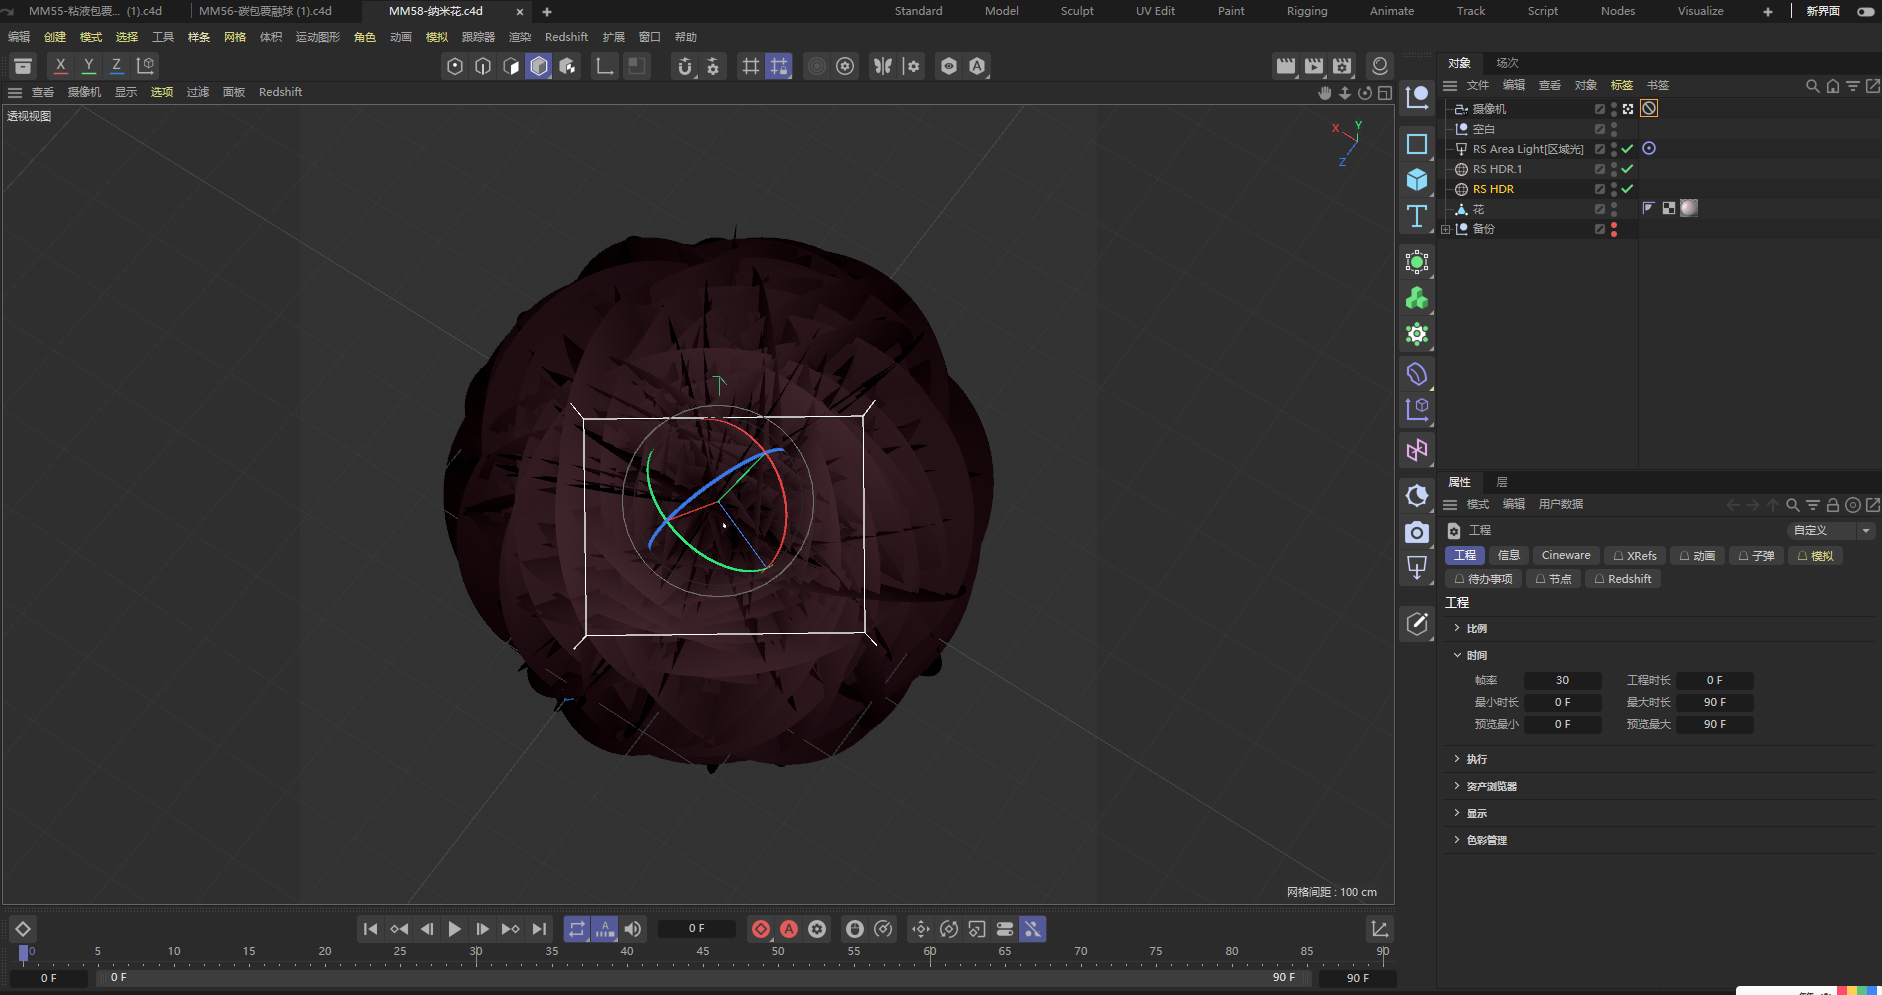Expand the 比例 section

tap(1457, 628)
